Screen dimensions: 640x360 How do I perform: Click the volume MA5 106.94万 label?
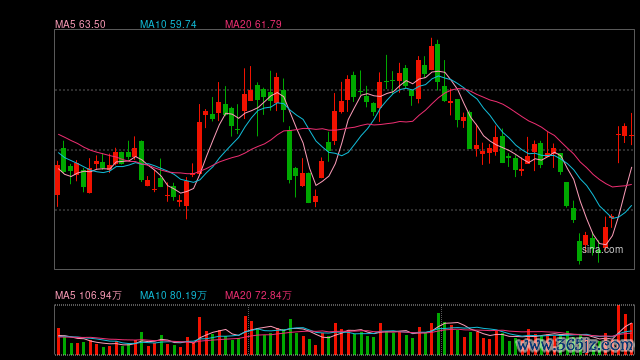point(88,295)
